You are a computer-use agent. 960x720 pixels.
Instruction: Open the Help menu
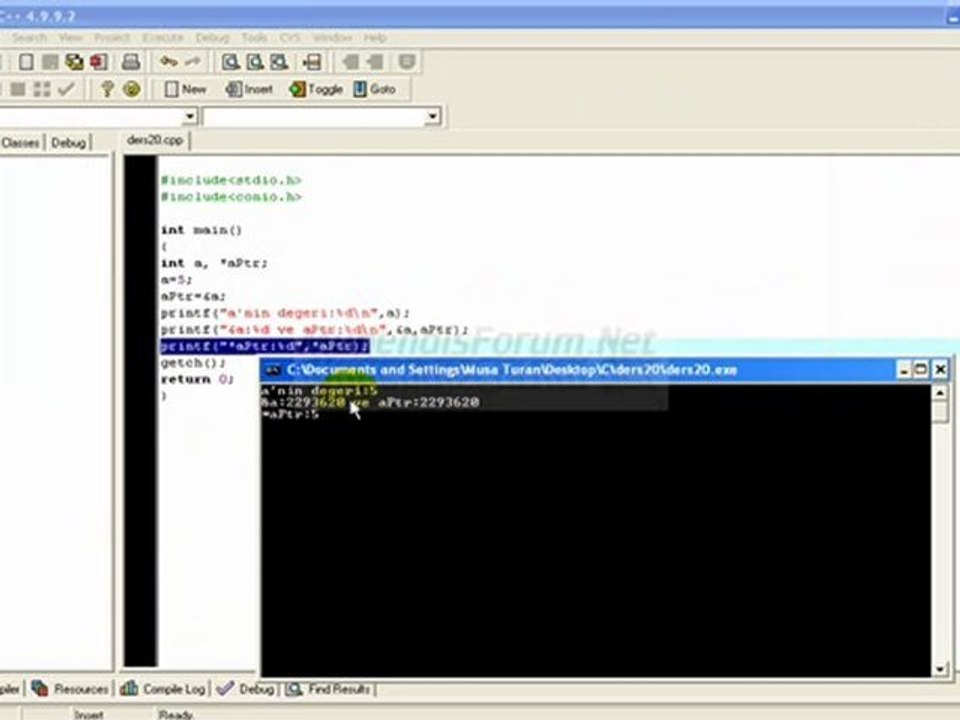[x=375, y=38]
